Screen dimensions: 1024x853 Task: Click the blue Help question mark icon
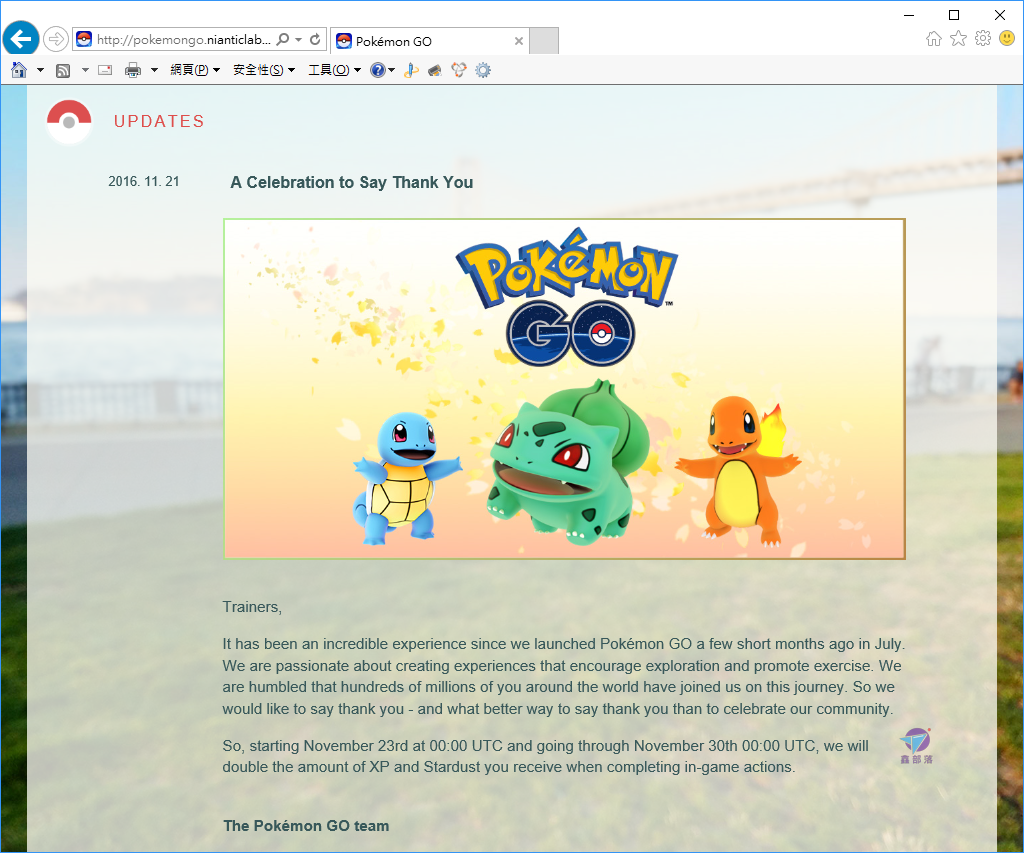[377, 70]
